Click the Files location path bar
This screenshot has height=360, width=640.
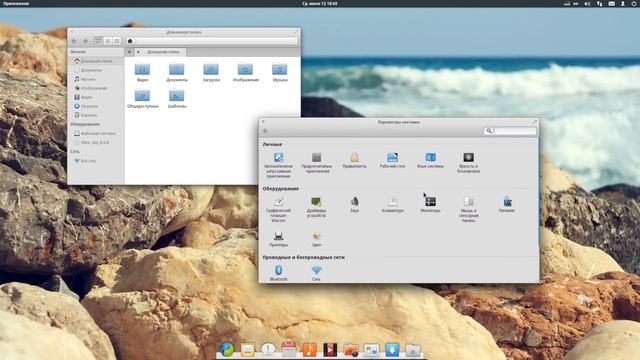point(212,41)
